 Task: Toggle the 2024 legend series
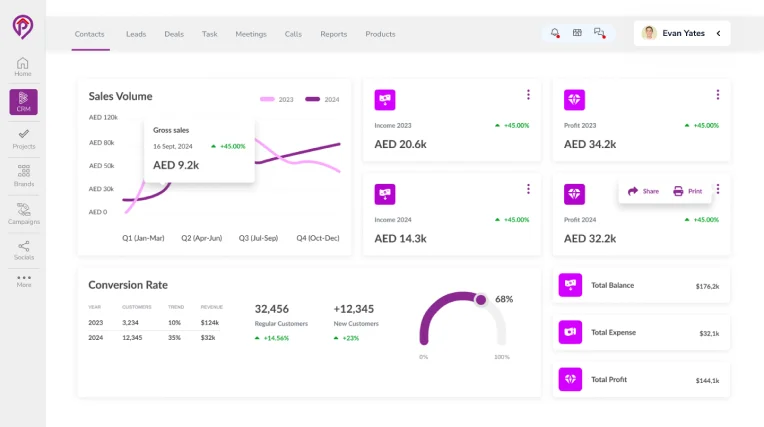pos(322,99)
